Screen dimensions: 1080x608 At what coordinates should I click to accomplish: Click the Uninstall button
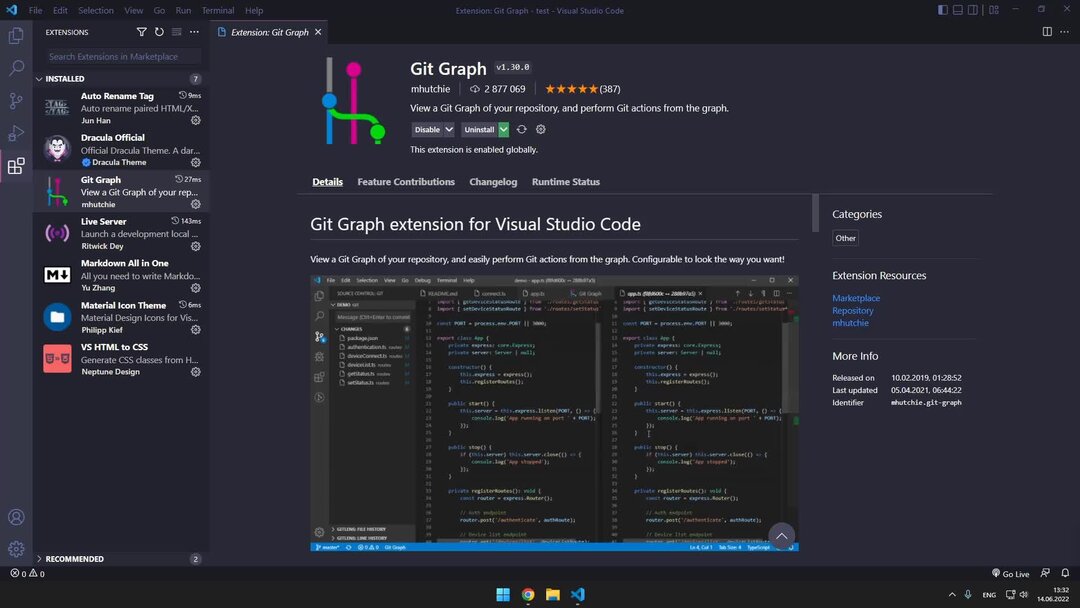(x=479, y=129)
